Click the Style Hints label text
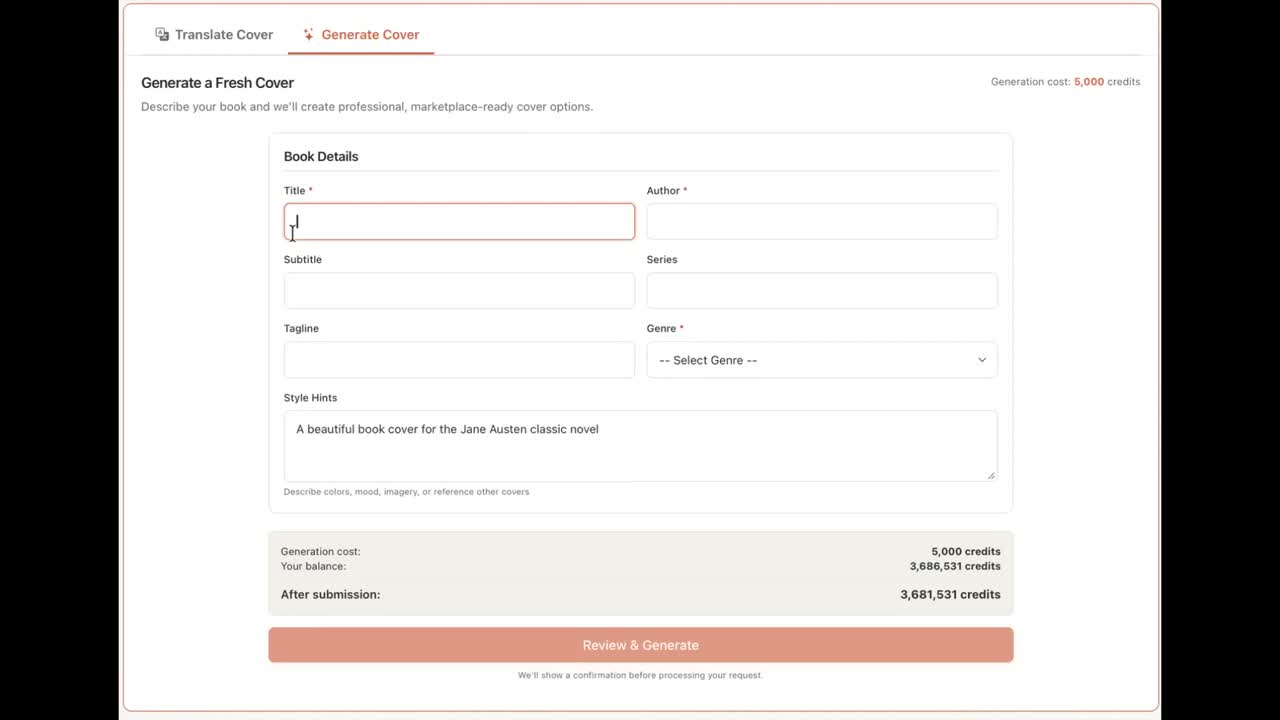 pyautogui.click(x=310, y=397)
